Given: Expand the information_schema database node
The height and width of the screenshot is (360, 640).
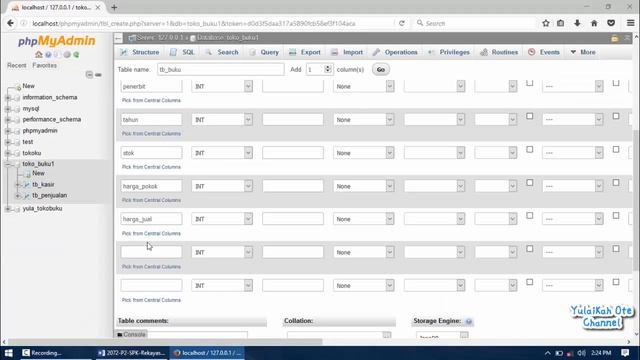Looking at the screenshot, I should (8, 98).
